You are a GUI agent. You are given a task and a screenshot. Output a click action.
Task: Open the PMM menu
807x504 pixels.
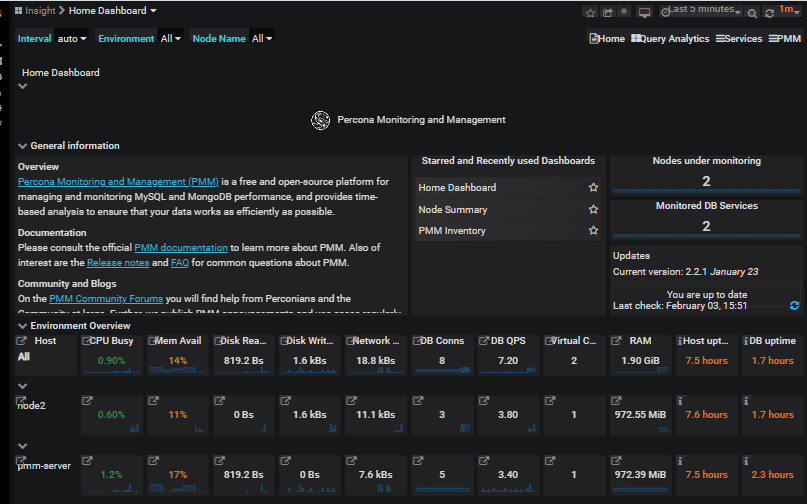point(785,39)
